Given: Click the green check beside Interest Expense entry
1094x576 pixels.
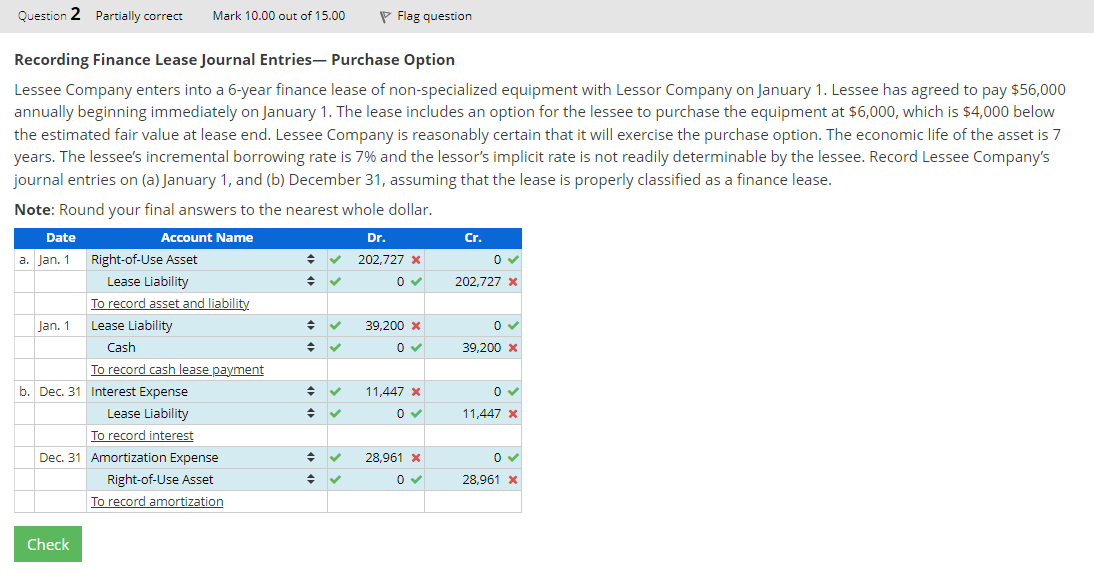Looking at the screenshot, I should pos(334,391).
